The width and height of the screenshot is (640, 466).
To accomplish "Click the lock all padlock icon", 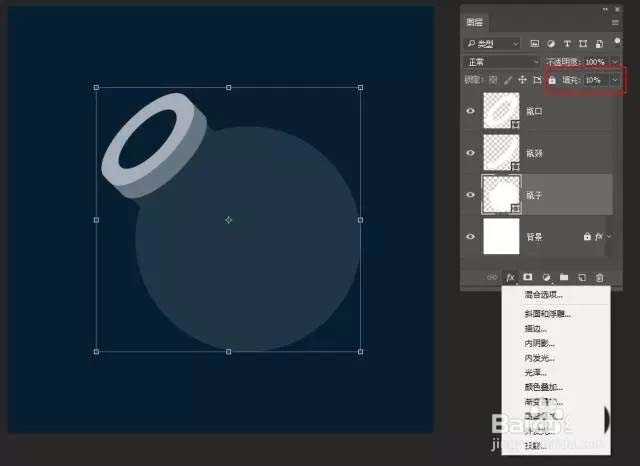I will point(552,79).
